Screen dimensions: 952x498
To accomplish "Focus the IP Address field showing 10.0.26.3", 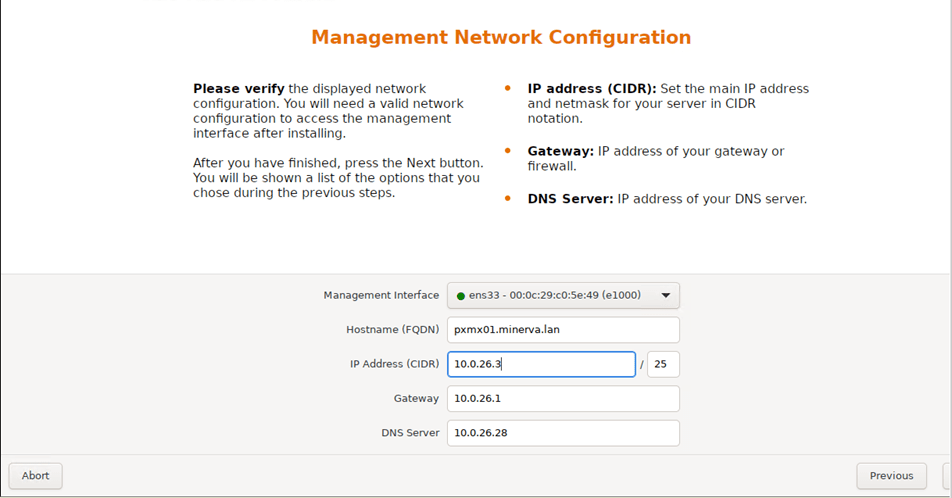I will click(x=540, y=364).
